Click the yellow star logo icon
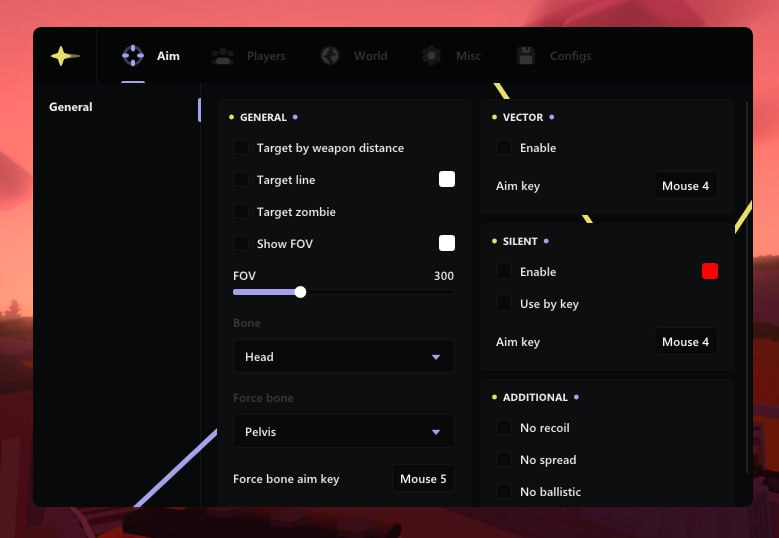The width and height of the screenshot is (779, 538). pyautogui.click(x=65, y=56)
